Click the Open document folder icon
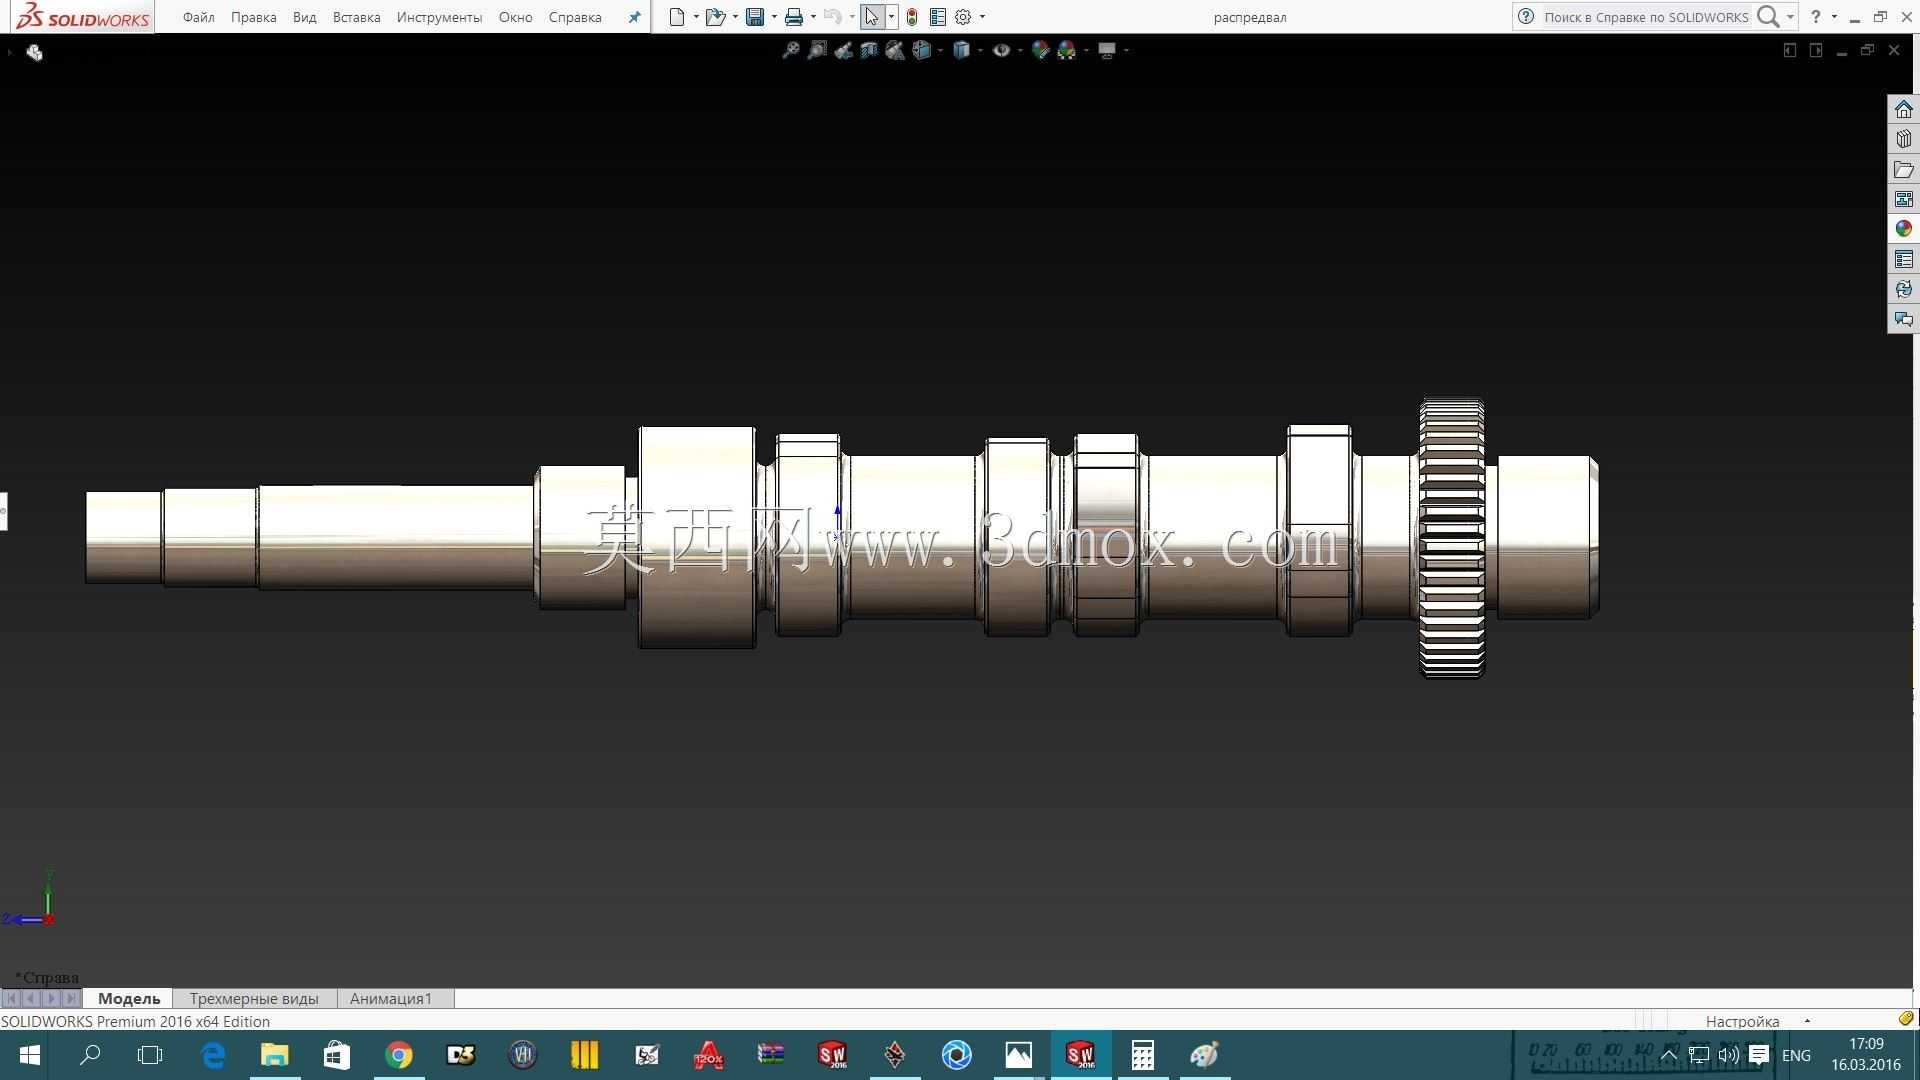Screen dimensions: 1920x1080 pos(714,17)
